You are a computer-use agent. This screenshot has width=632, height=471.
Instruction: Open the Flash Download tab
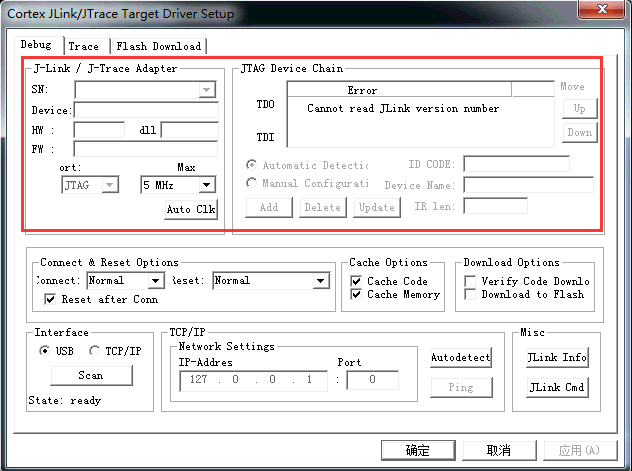click(x=158, y=46)
